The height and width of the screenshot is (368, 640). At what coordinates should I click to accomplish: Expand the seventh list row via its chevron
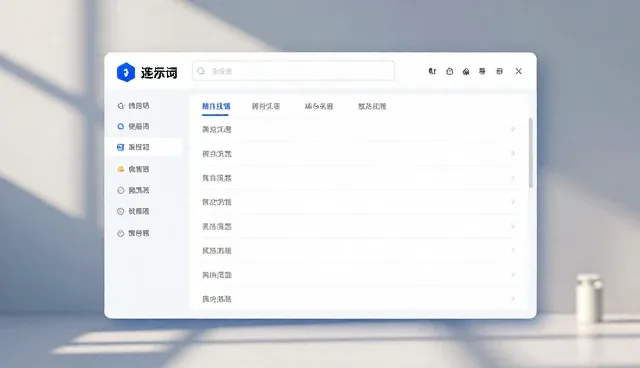tap(513, 275)
